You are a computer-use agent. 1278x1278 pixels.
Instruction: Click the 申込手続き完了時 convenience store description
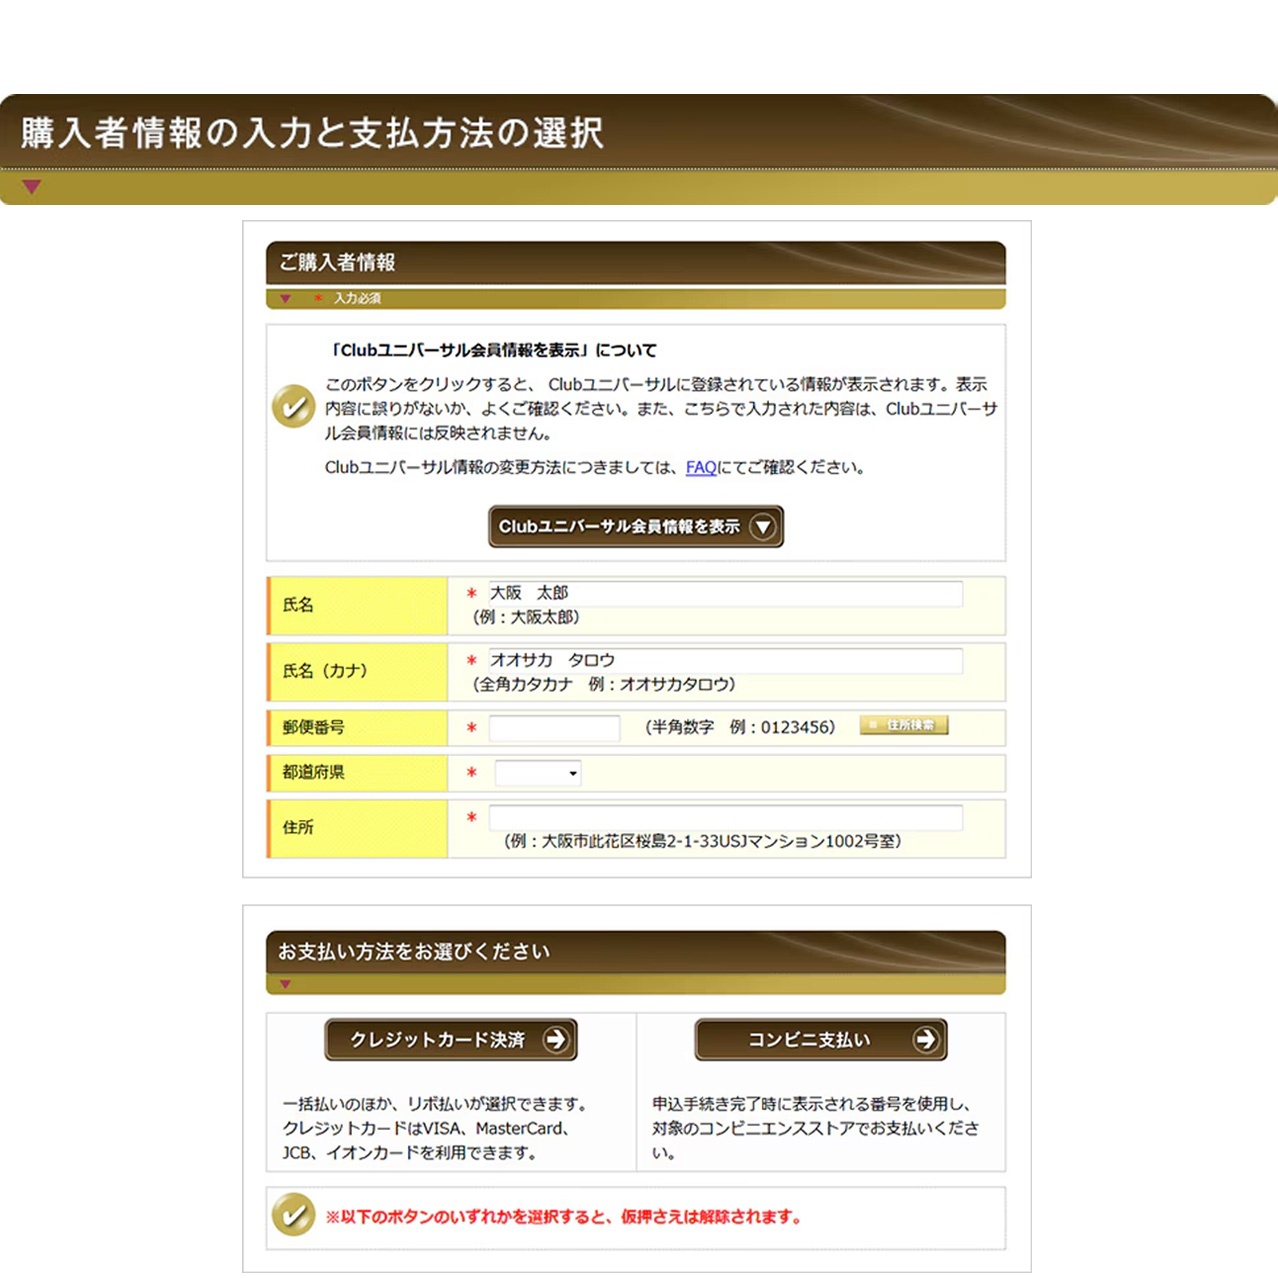pyautogui.click(x=816, y=1128)
